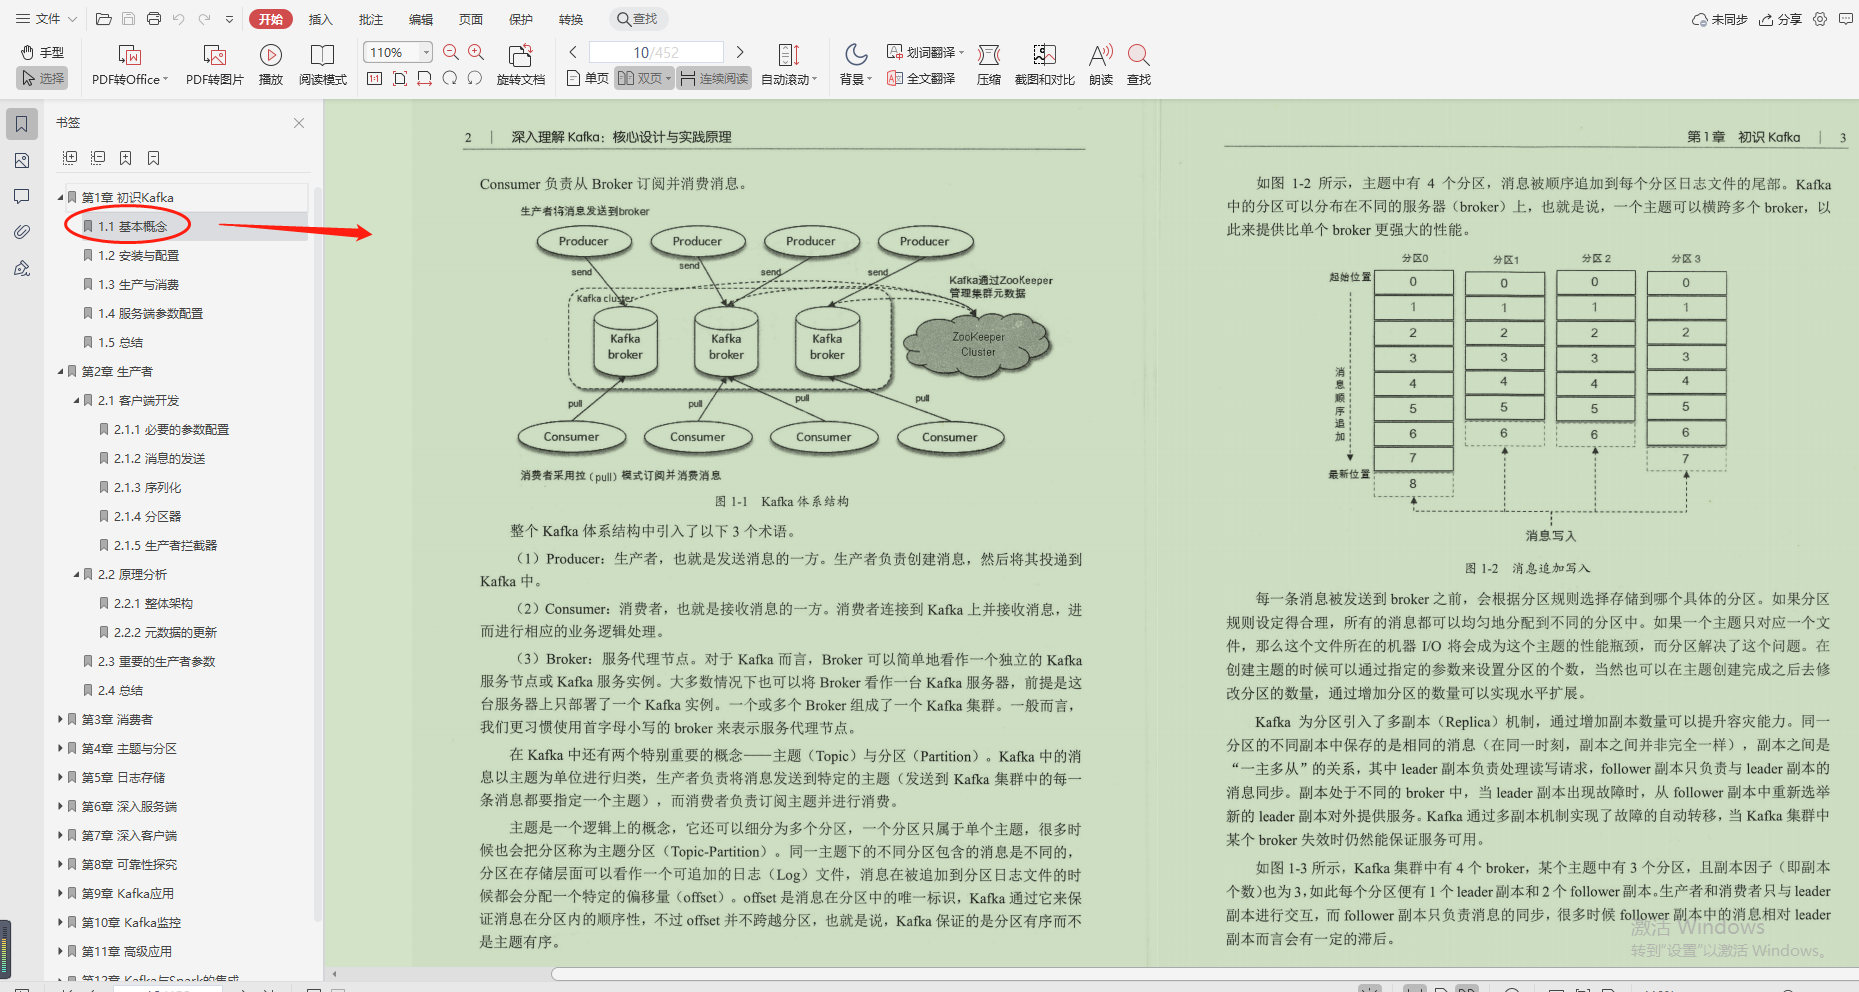1859x992 pixels.
Task: Expand 第4章 主题与分区 bookmark
Action: pyautogui.click(x=61, y=749)
